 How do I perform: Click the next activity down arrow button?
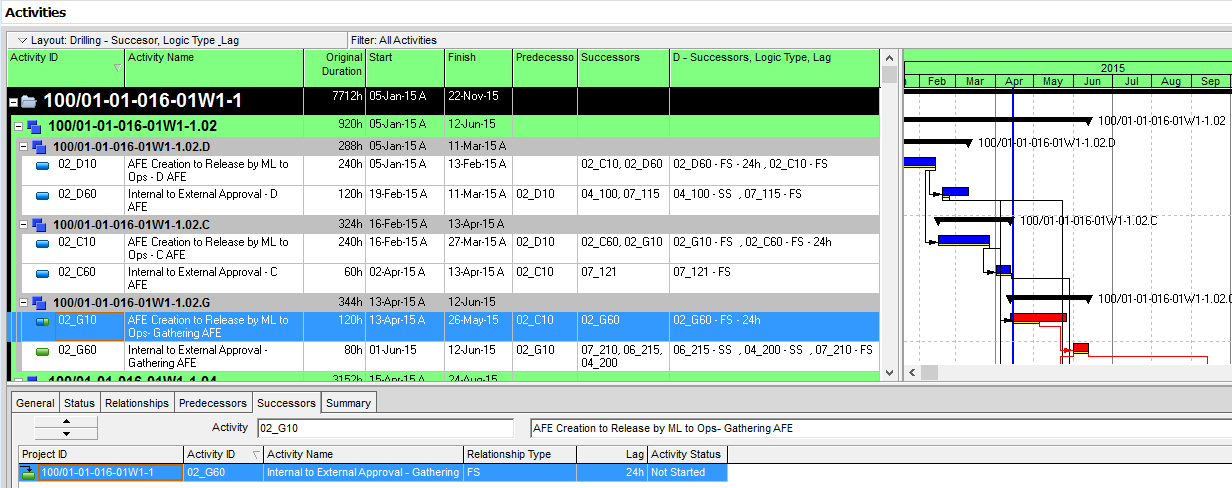pos(66,434)
